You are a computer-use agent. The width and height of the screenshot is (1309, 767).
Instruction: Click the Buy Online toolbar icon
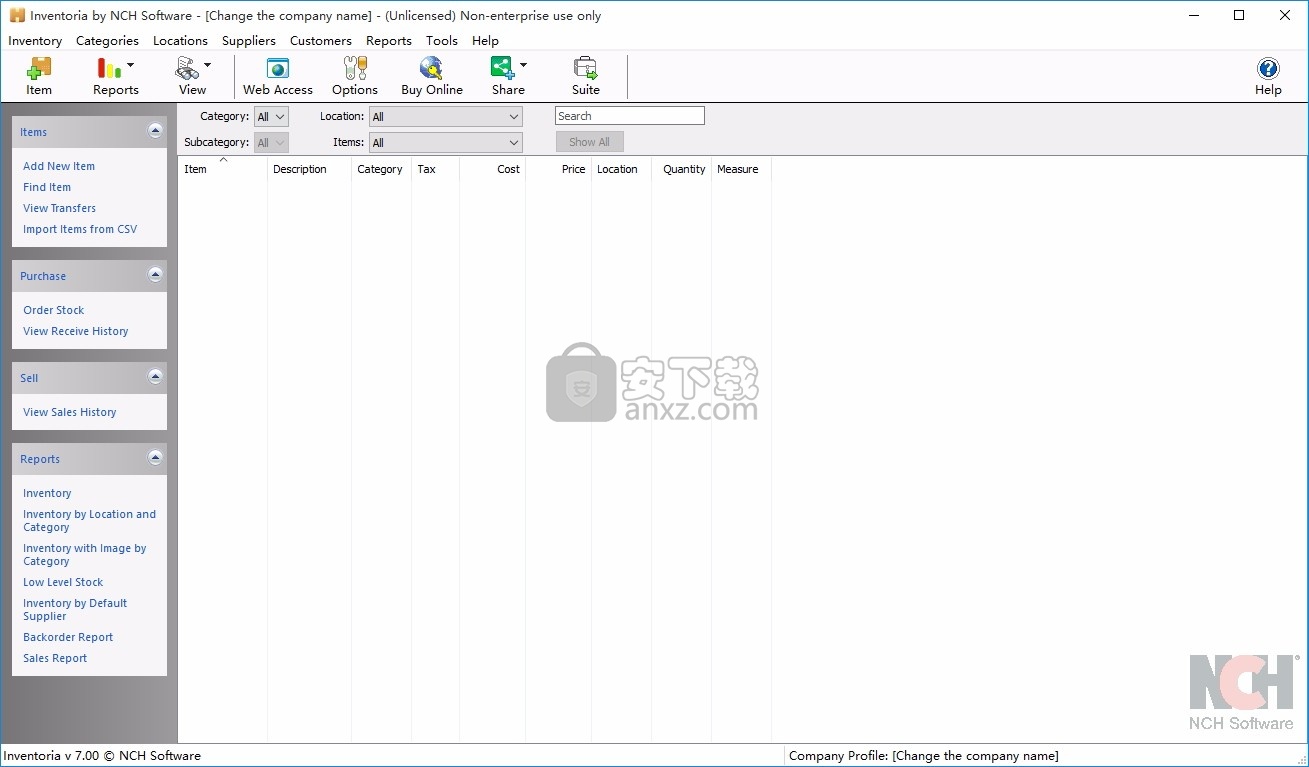coord(432,77)
